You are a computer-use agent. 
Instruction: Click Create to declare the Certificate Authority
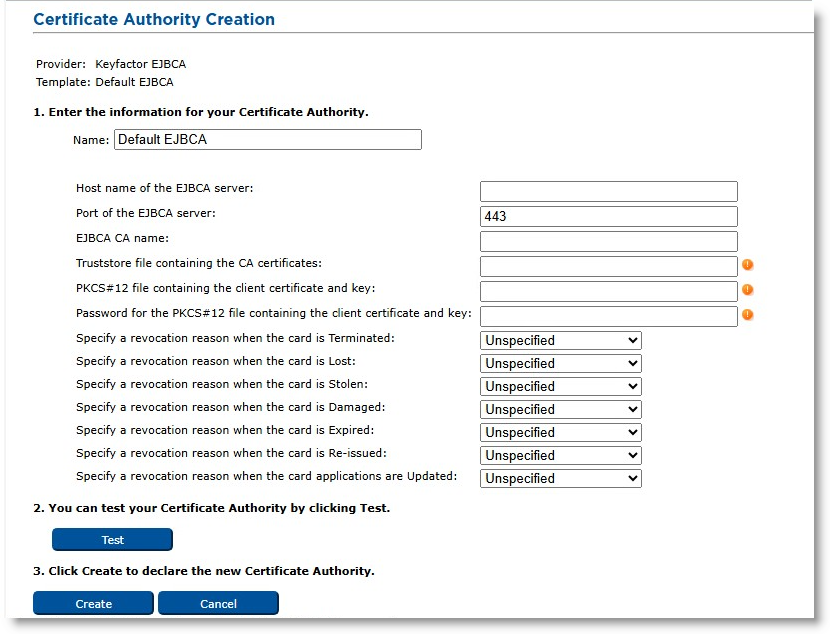(x=93, y=603)
